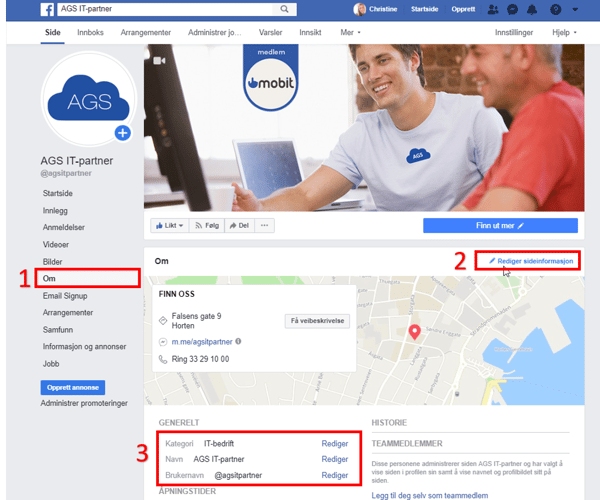The image size is (600, 500).
Task: Click Startside in top blue bar
Action: pyautogui.click(x=424, y=9)
